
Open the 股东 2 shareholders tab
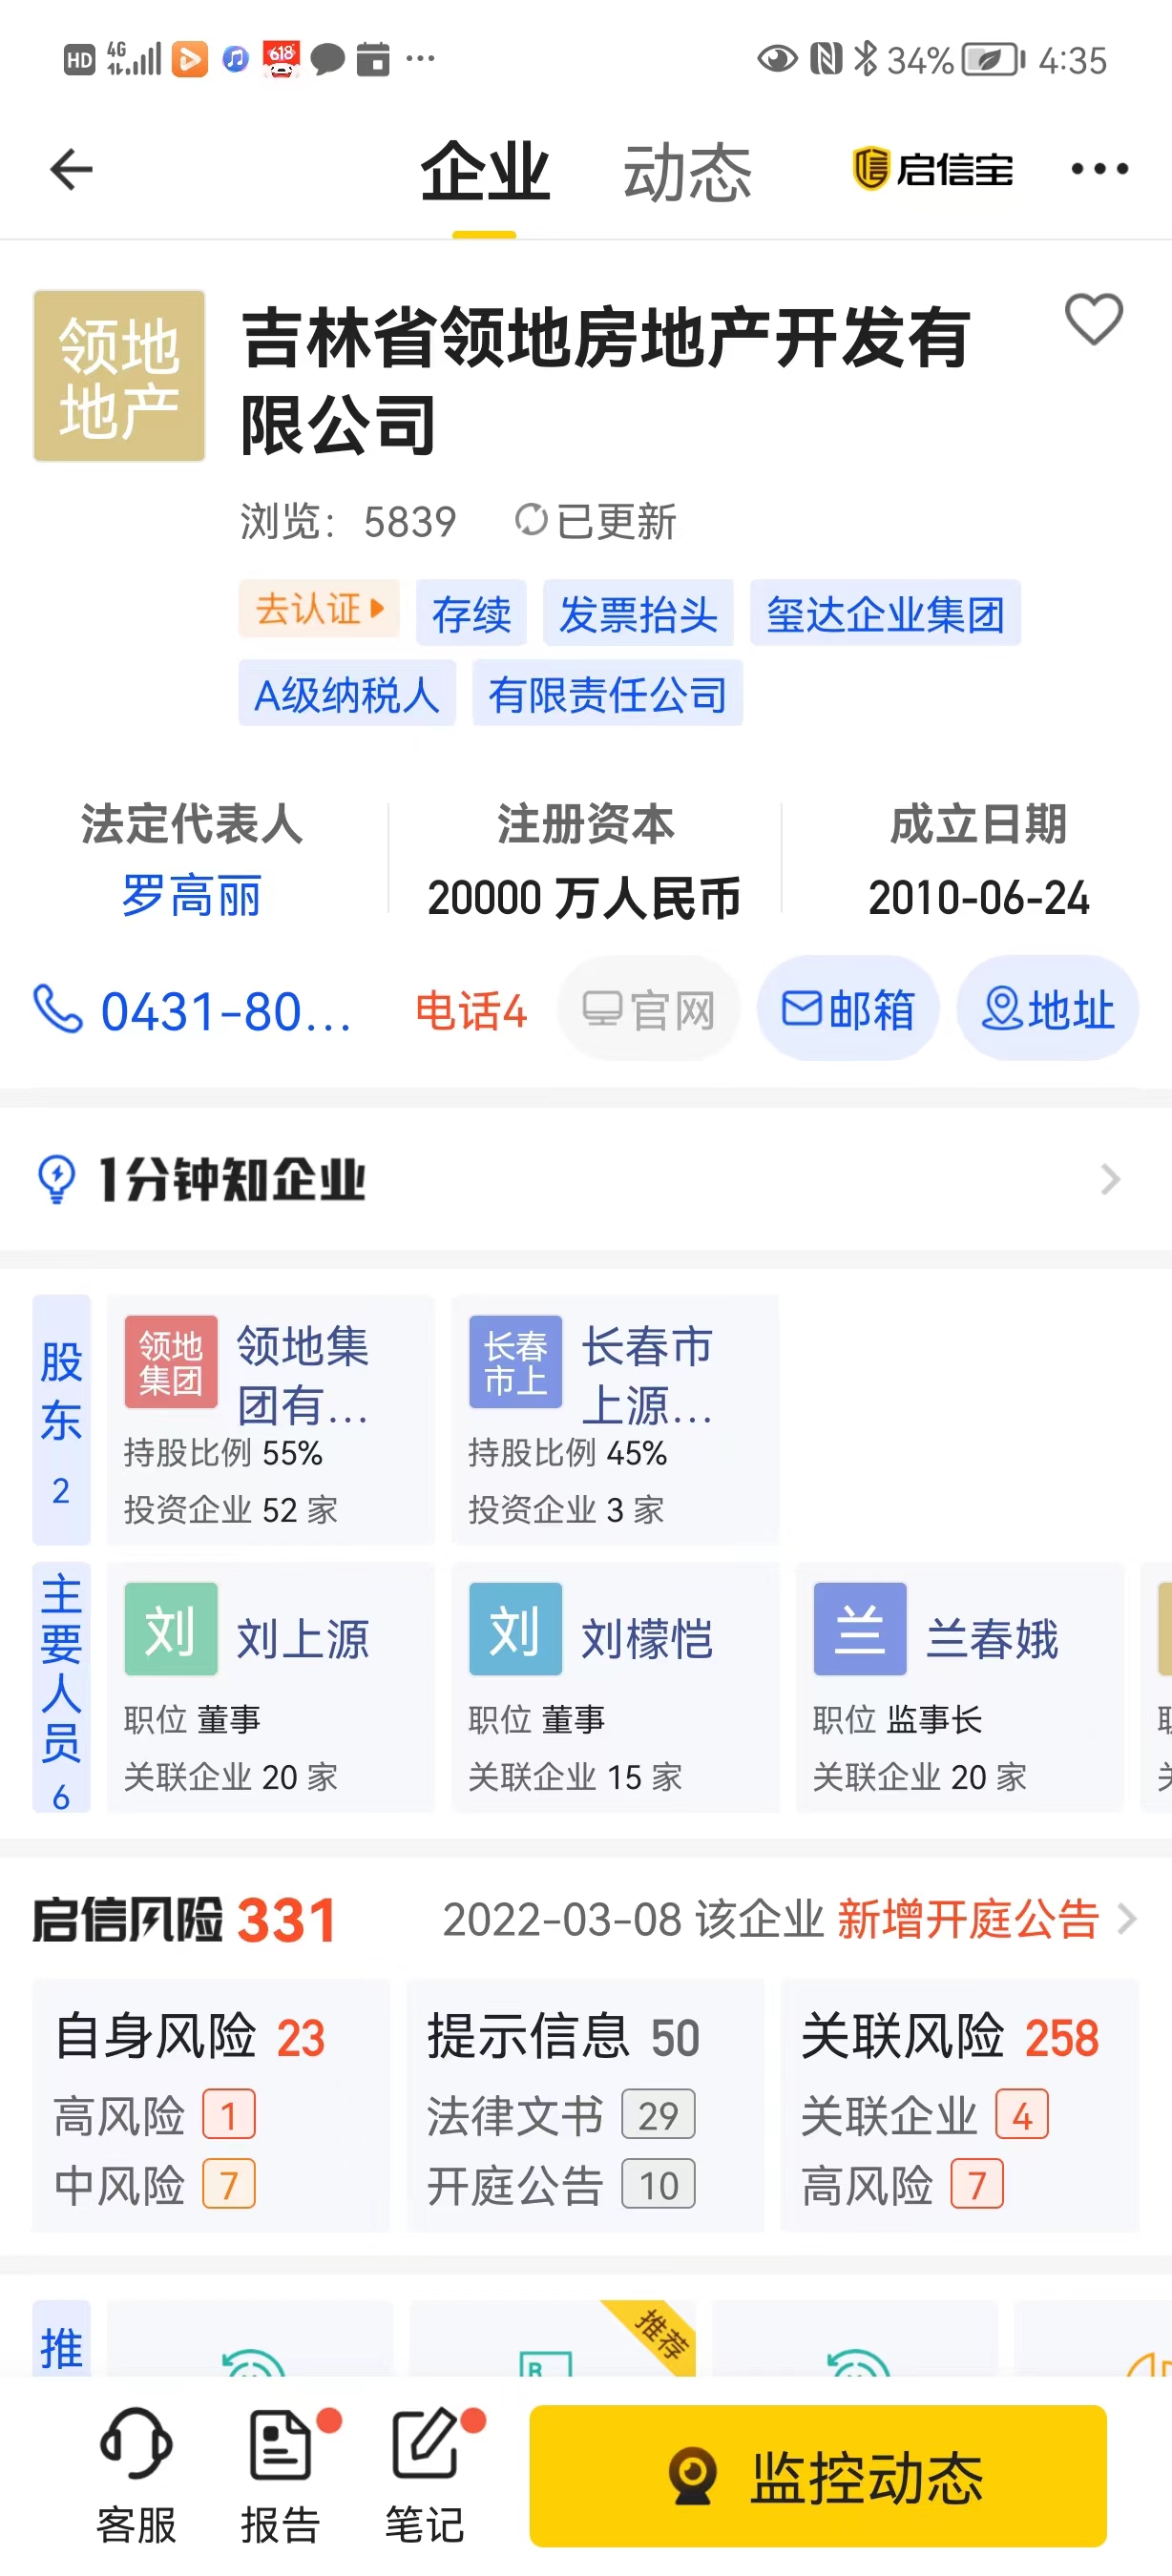tap(61, 1420)
